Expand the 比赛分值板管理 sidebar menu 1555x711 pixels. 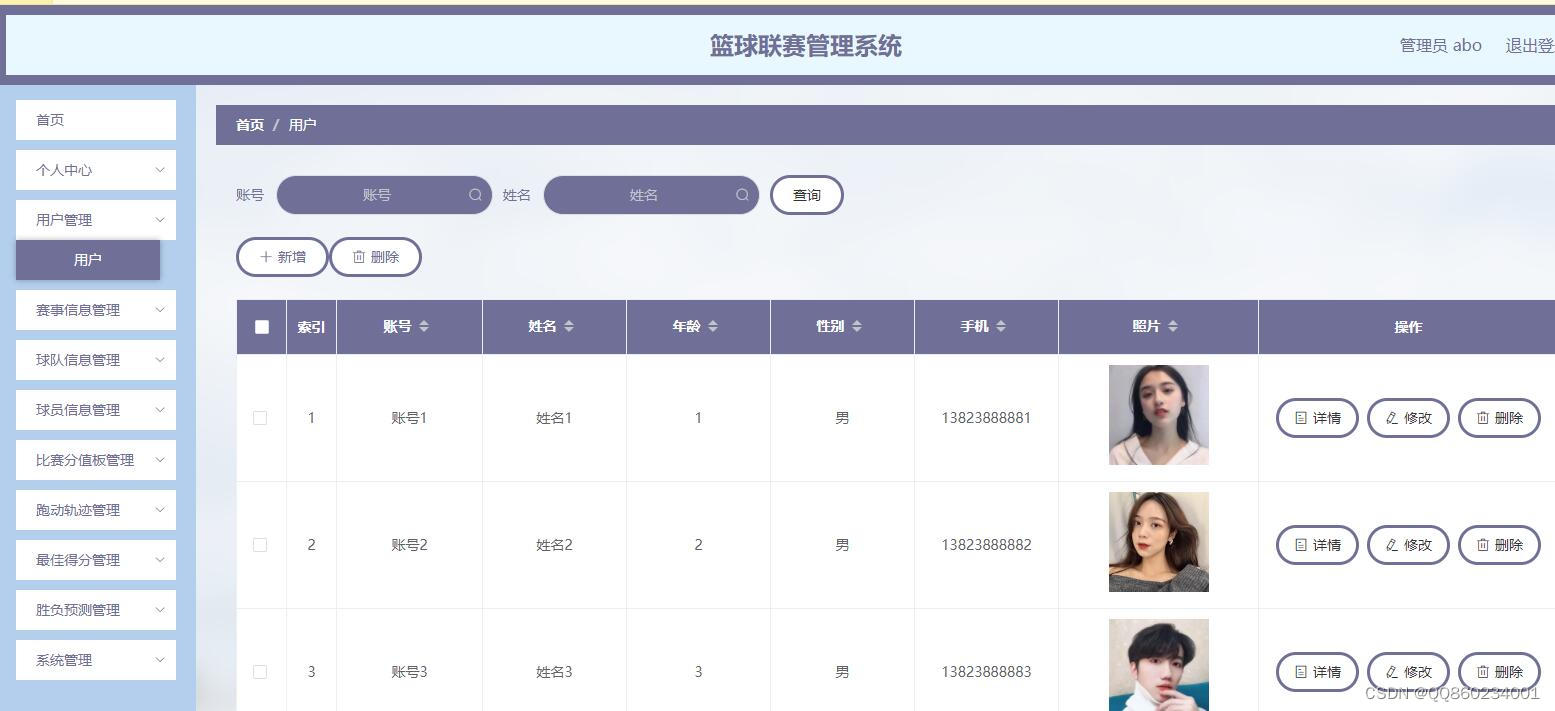tap(96, 460)
